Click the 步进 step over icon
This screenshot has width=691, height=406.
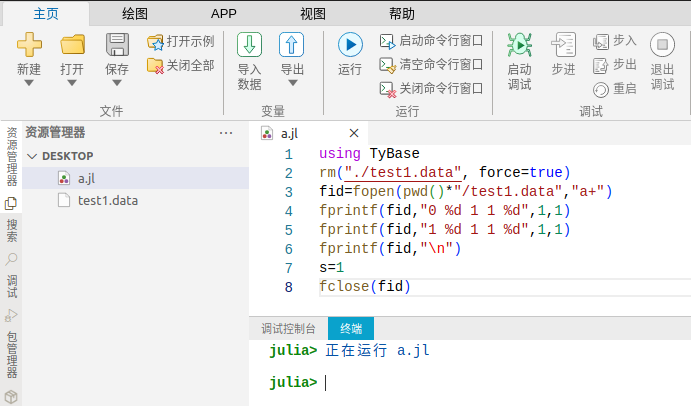tap(564, 45)
